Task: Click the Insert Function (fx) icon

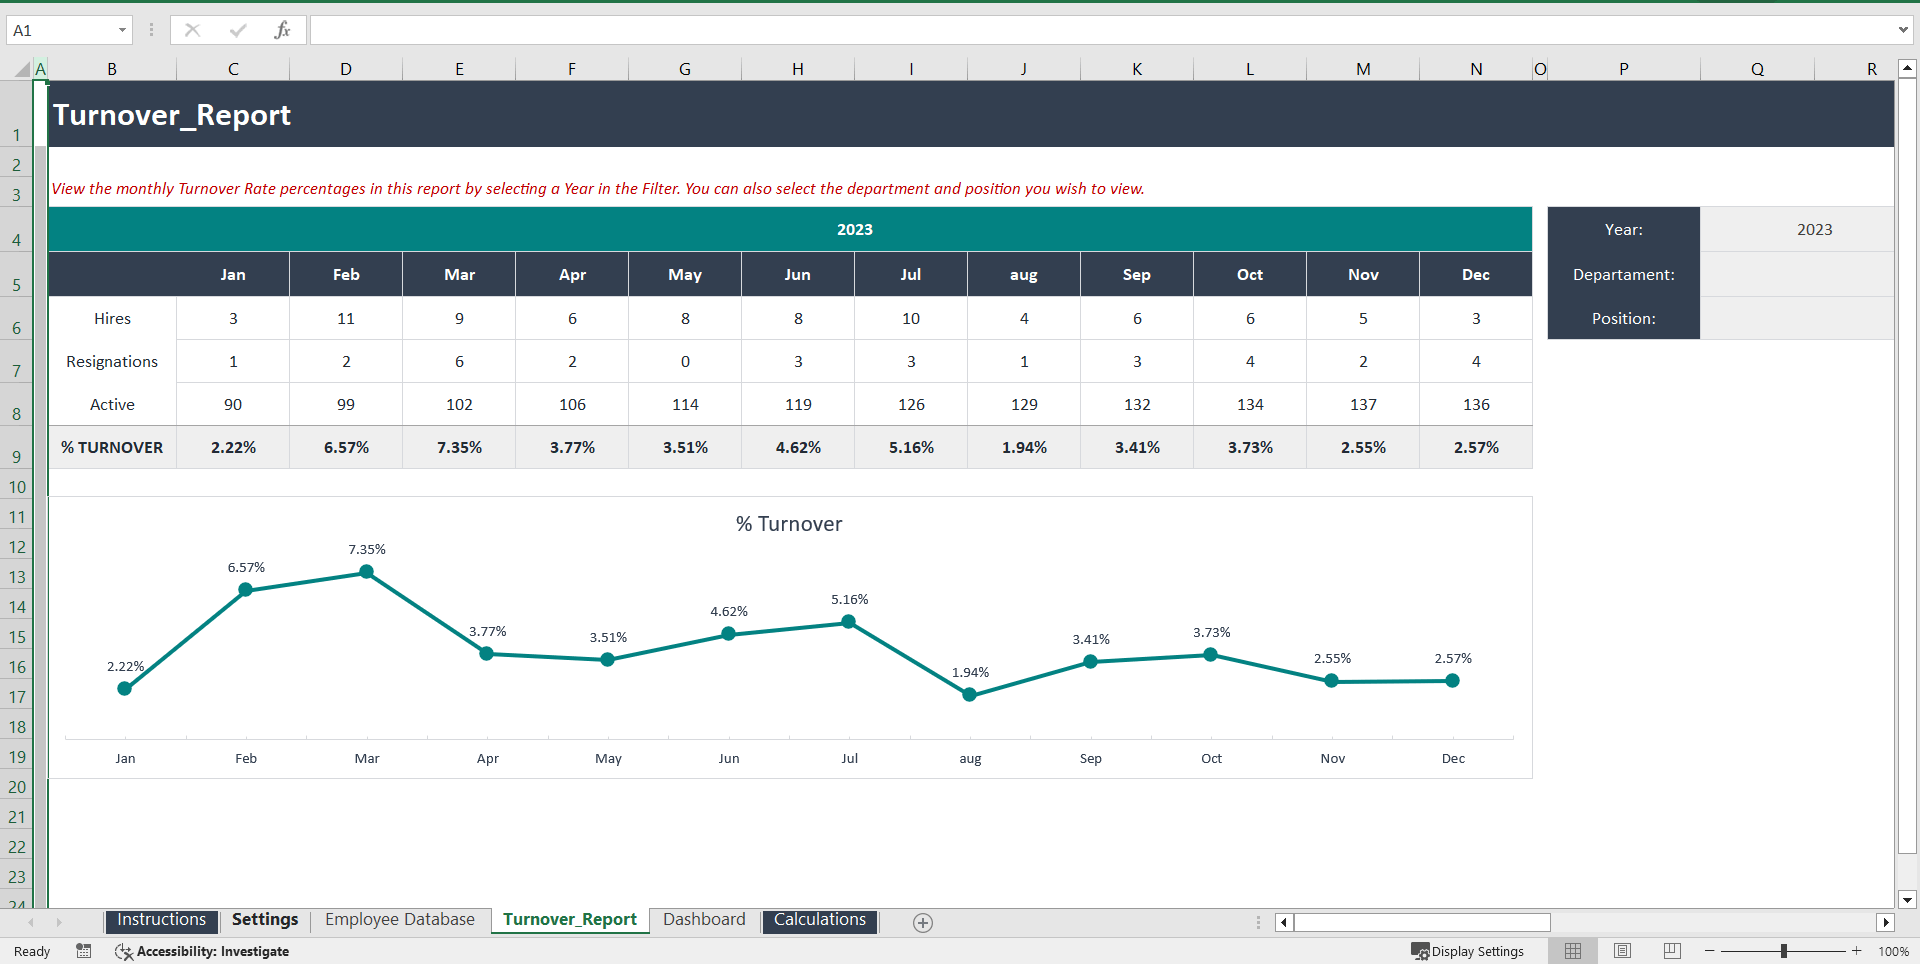Action: click(283, 30)
